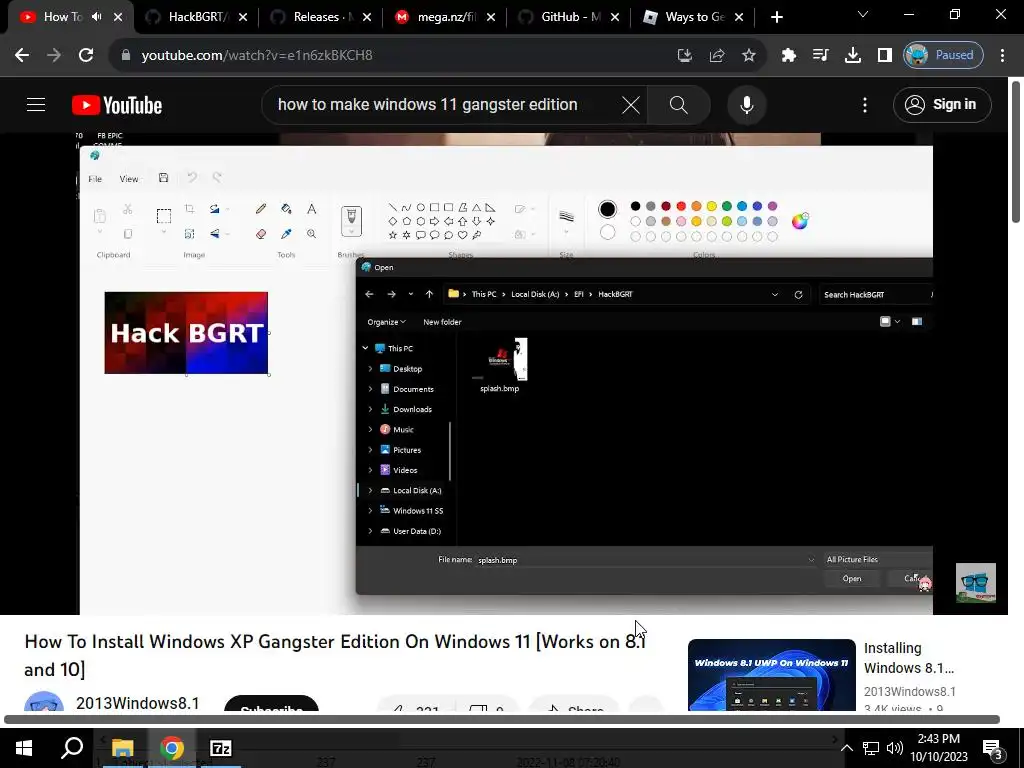Image resolution: width=1024 pixels, height=768 pixels.
Task: Open Windows Start menu
Action: click(24, 748)
